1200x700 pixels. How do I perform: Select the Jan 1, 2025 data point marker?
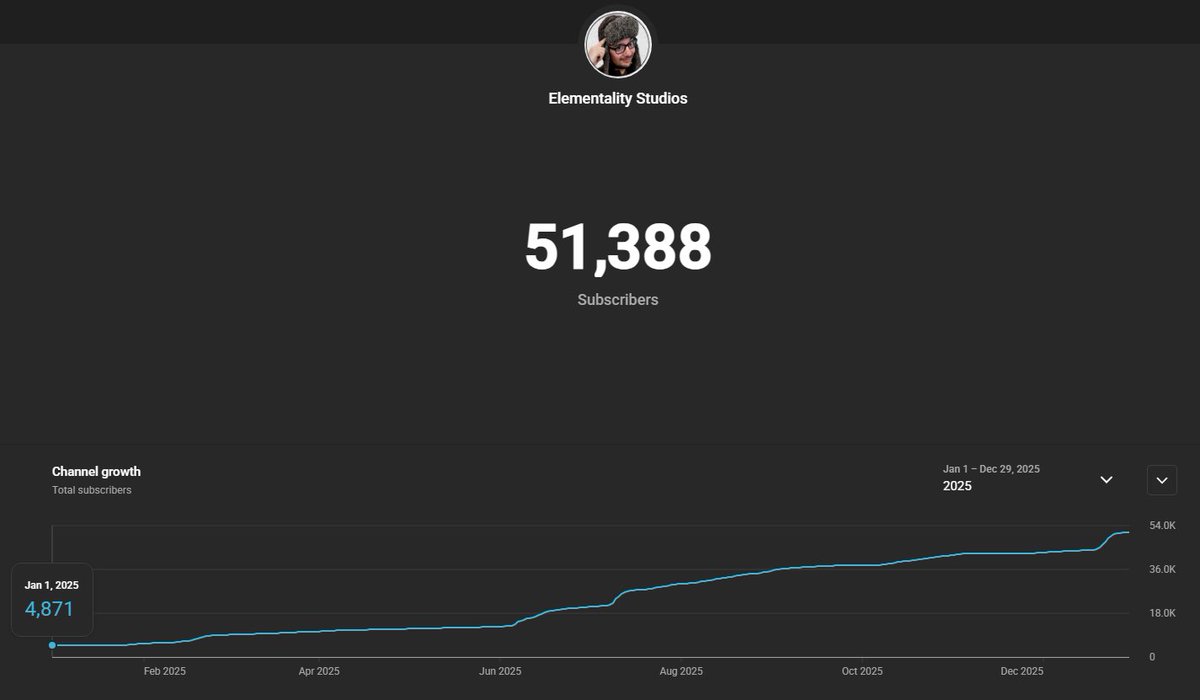click(x=52, y=645)
